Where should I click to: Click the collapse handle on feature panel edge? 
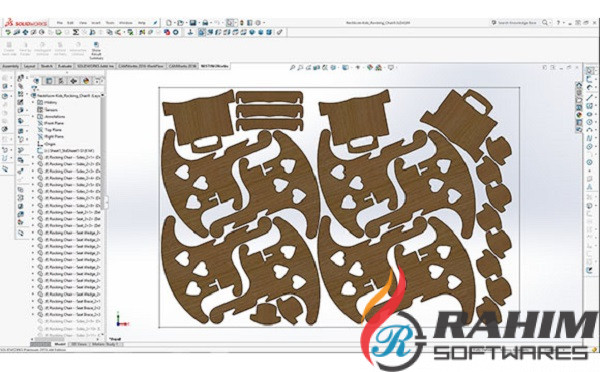(x=106, y=202)
